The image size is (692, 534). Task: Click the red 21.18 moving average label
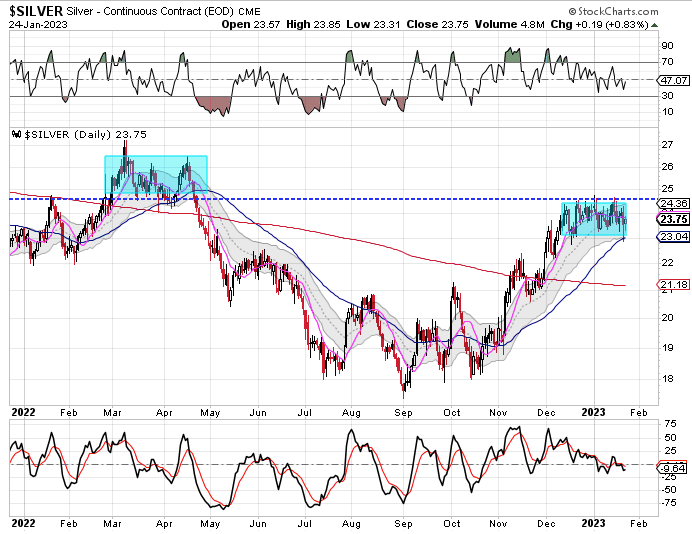click(670, 286)
